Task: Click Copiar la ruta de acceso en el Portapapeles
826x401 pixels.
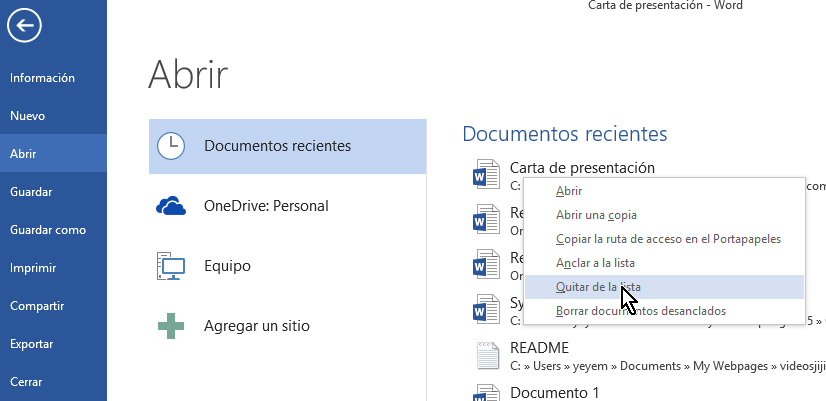Action: pyautogui.click(x=665, y=239)
